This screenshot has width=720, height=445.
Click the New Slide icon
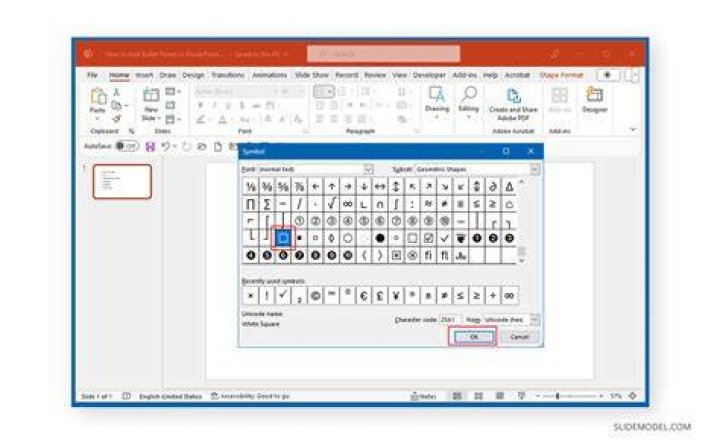151,95
